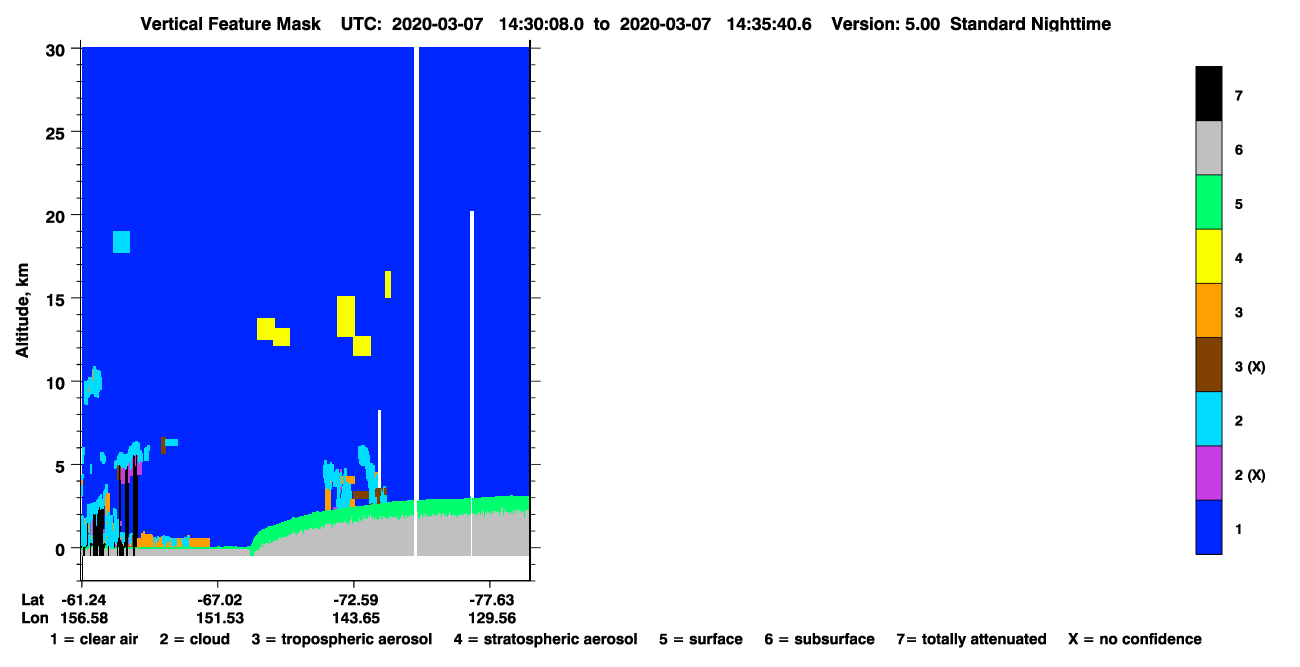Click the narrow yellow feature near 16 km
Screen dimensions: 1300x667
[x=388, y=284]
